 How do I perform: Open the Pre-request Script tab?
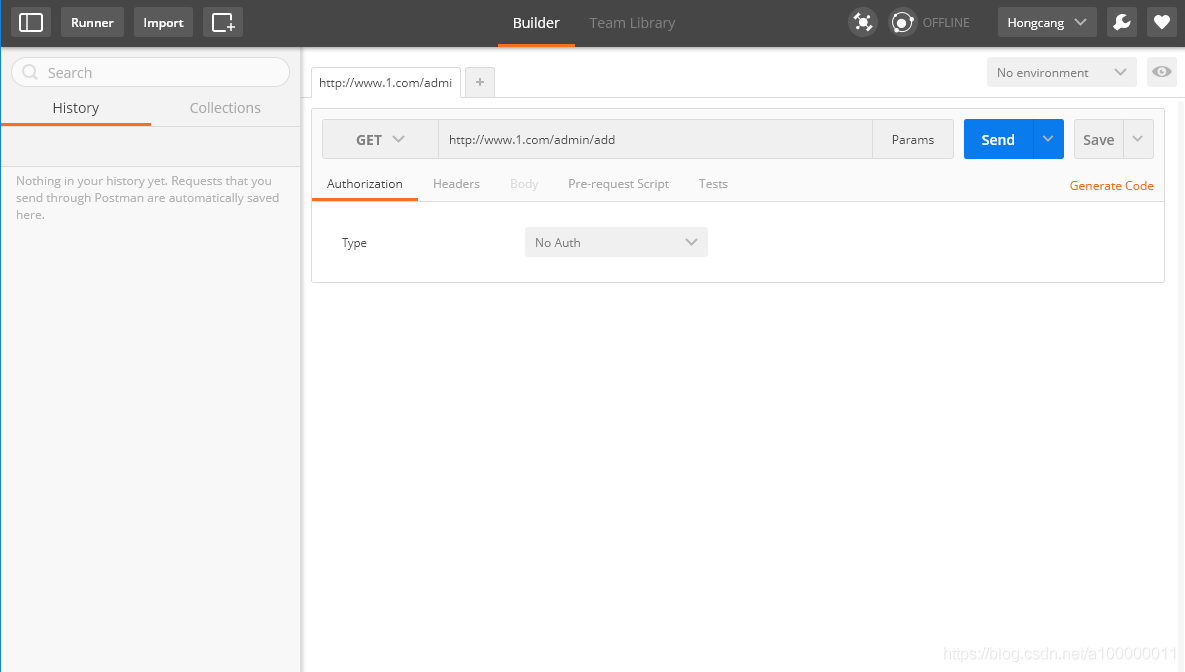click(618, 184)
